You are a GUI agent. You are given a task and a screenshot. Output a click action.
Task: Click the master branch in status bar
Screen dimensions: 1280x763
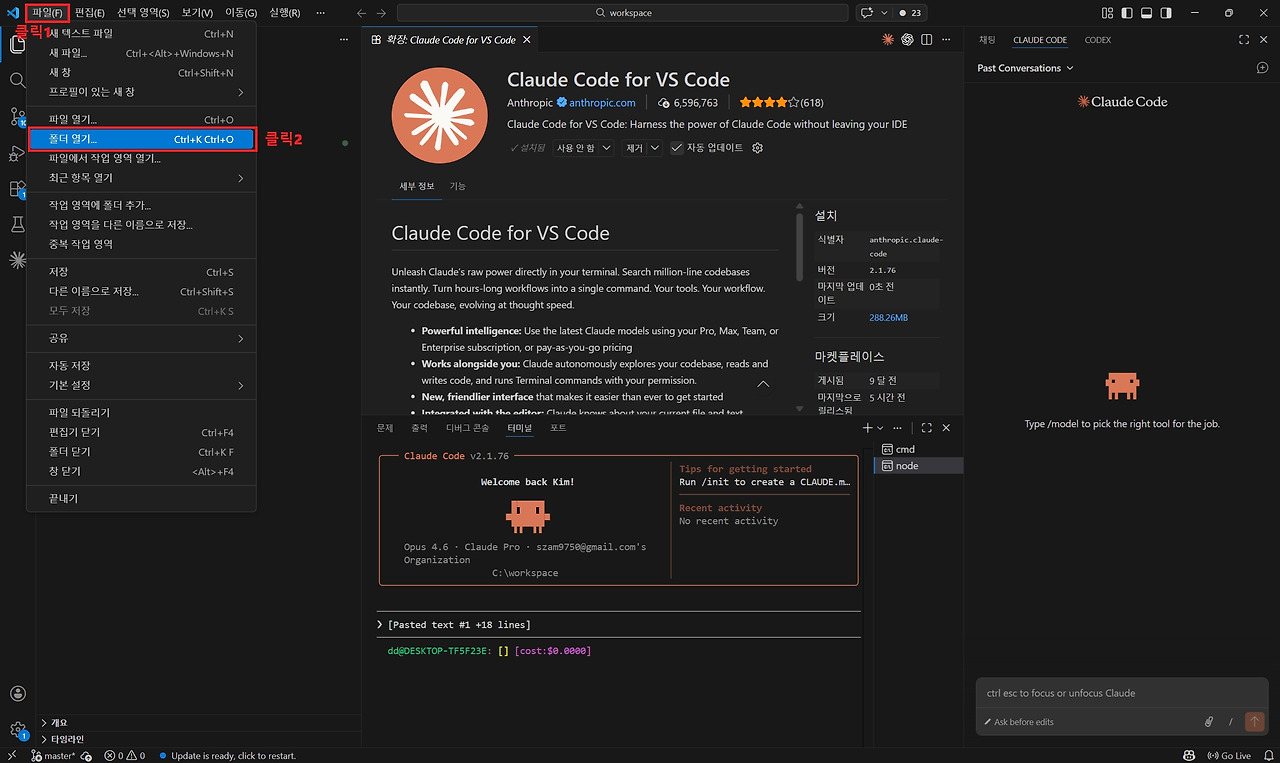(54, 756)
